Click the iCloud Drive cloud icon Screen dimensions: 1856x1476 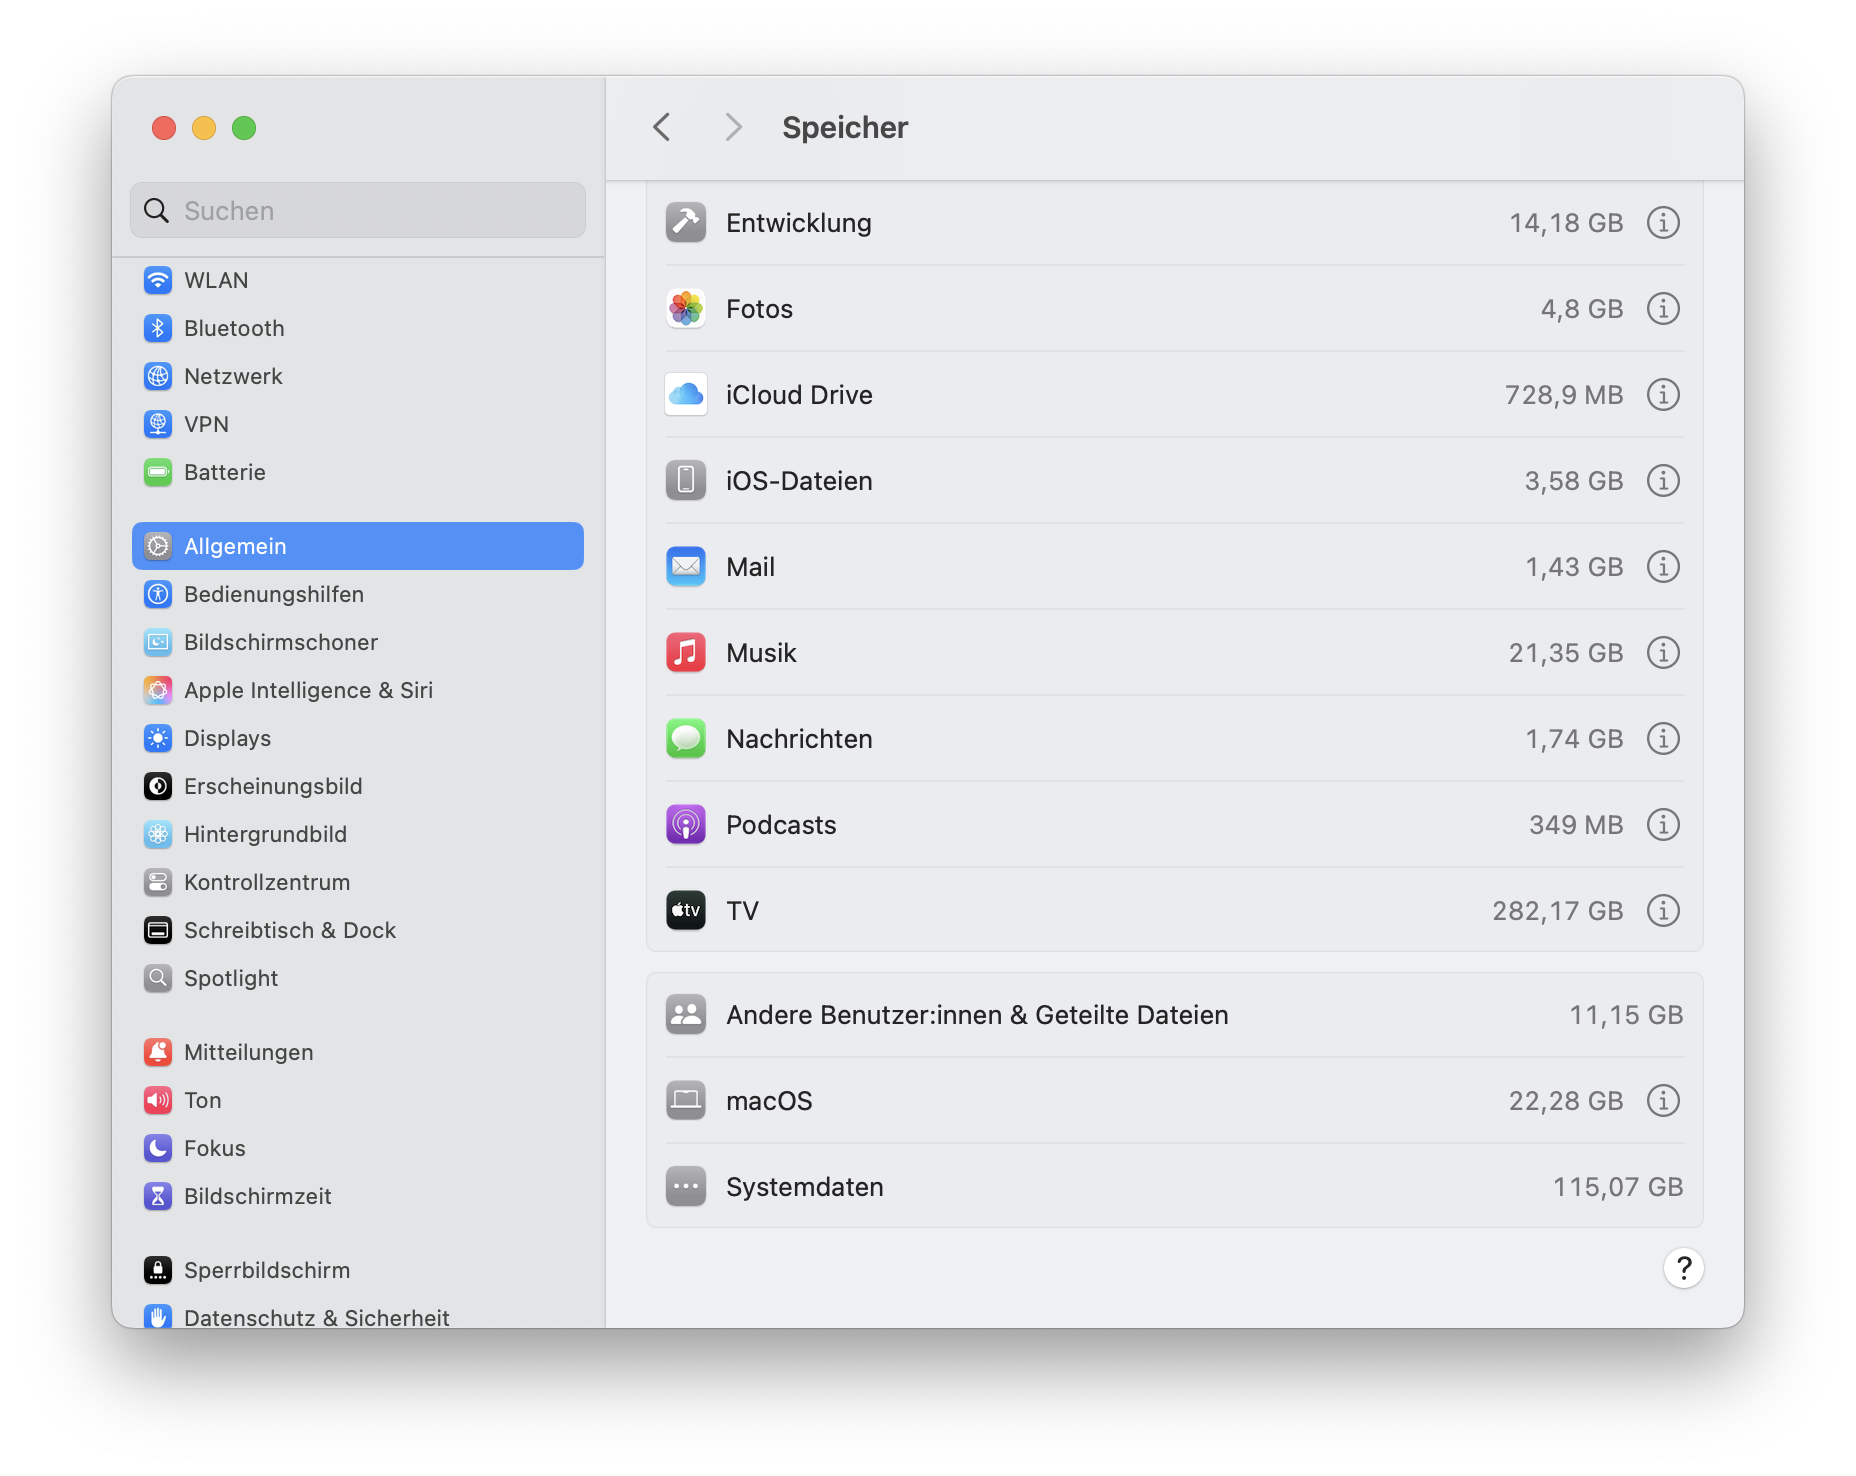point(686,394)
